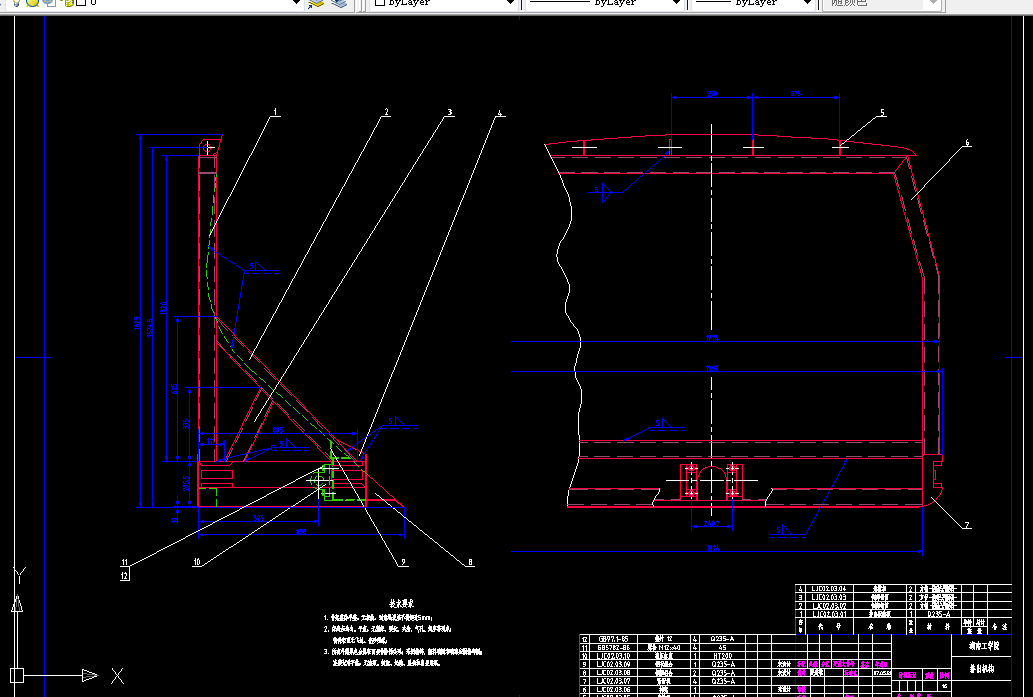Click the LJC02.03.03 table cell
The height and width of the screenshot is (697, 1033).
pos(829,597)
